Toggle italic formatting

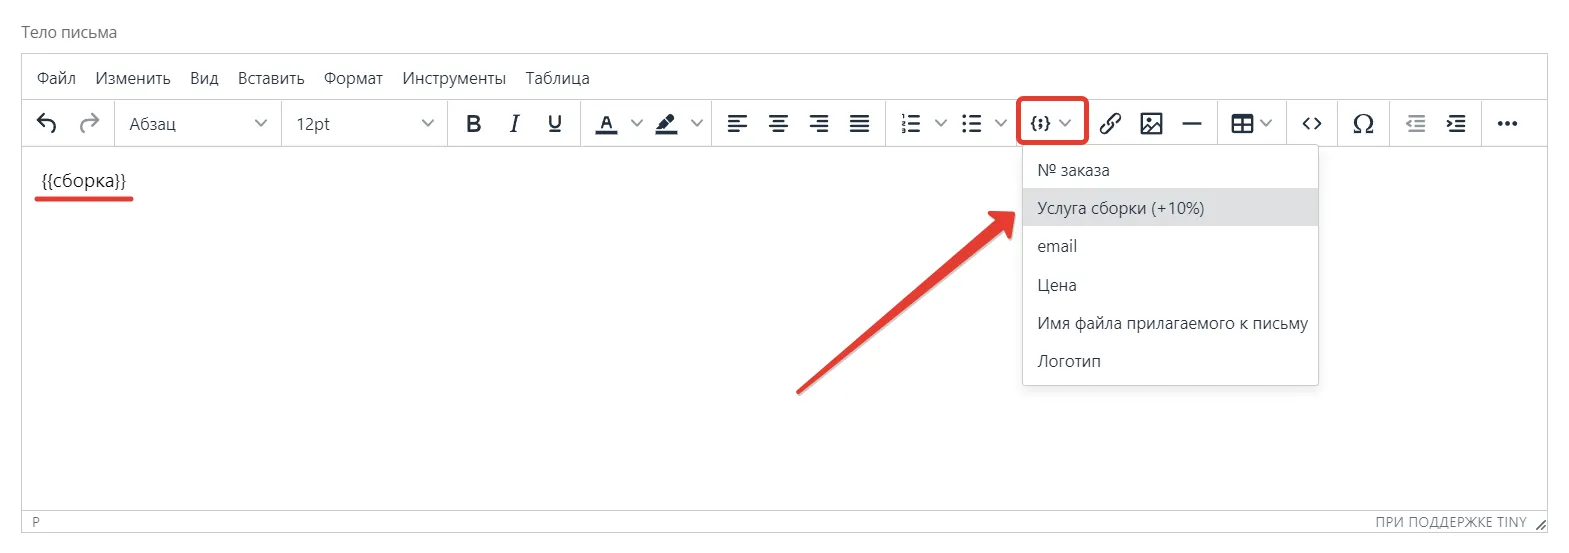(514, 123)
